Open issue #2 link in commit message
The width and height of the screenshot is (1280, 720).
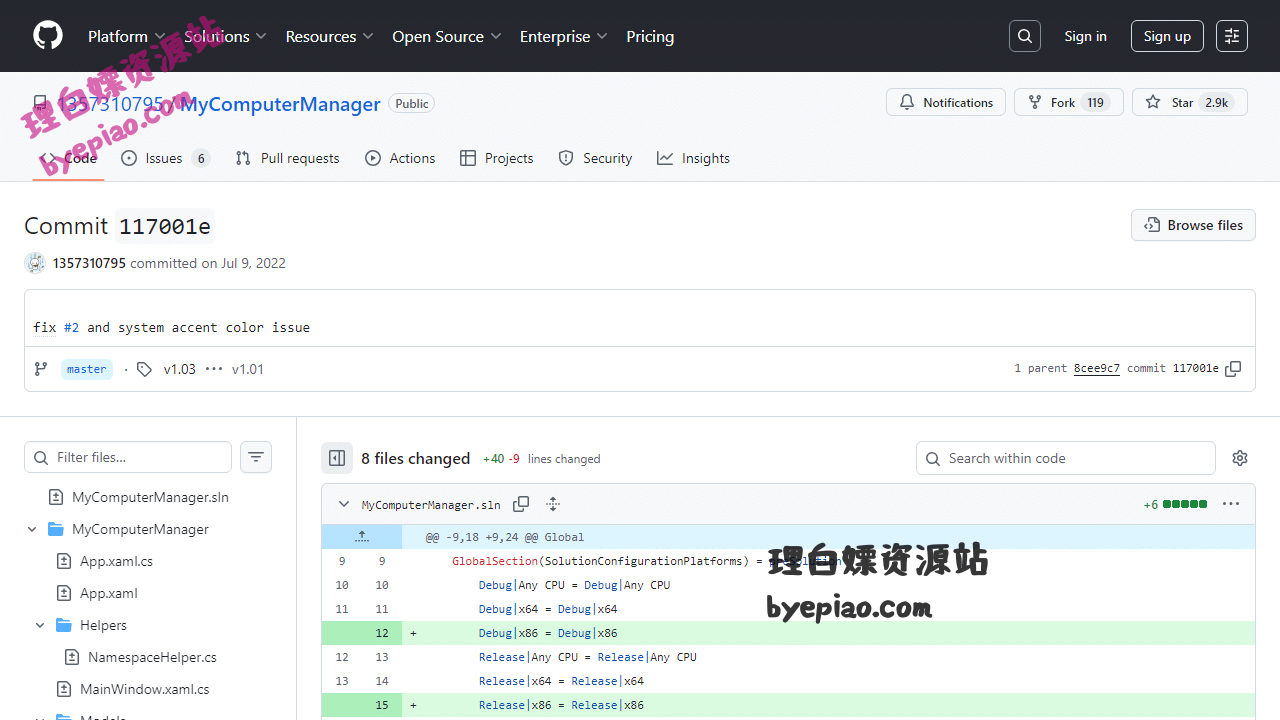[71, 327]
